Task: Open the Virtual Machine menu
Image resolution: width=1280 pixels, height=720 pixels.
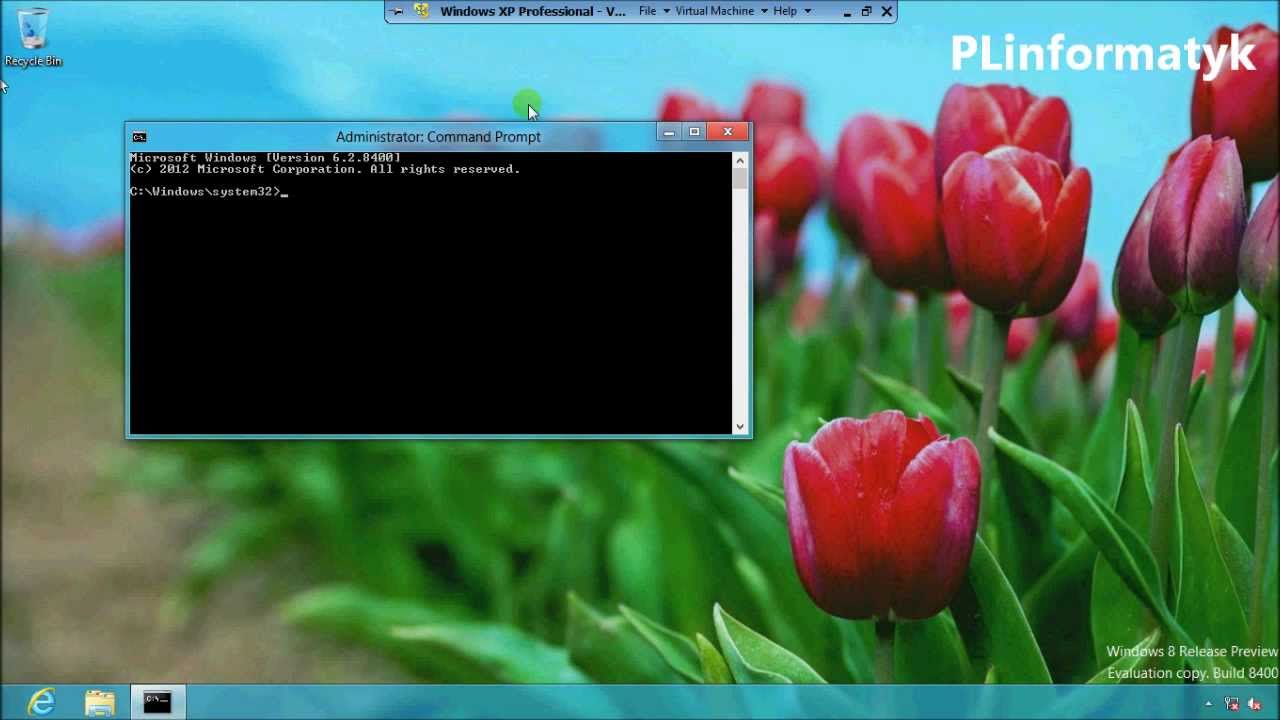Action: [714, 11]
